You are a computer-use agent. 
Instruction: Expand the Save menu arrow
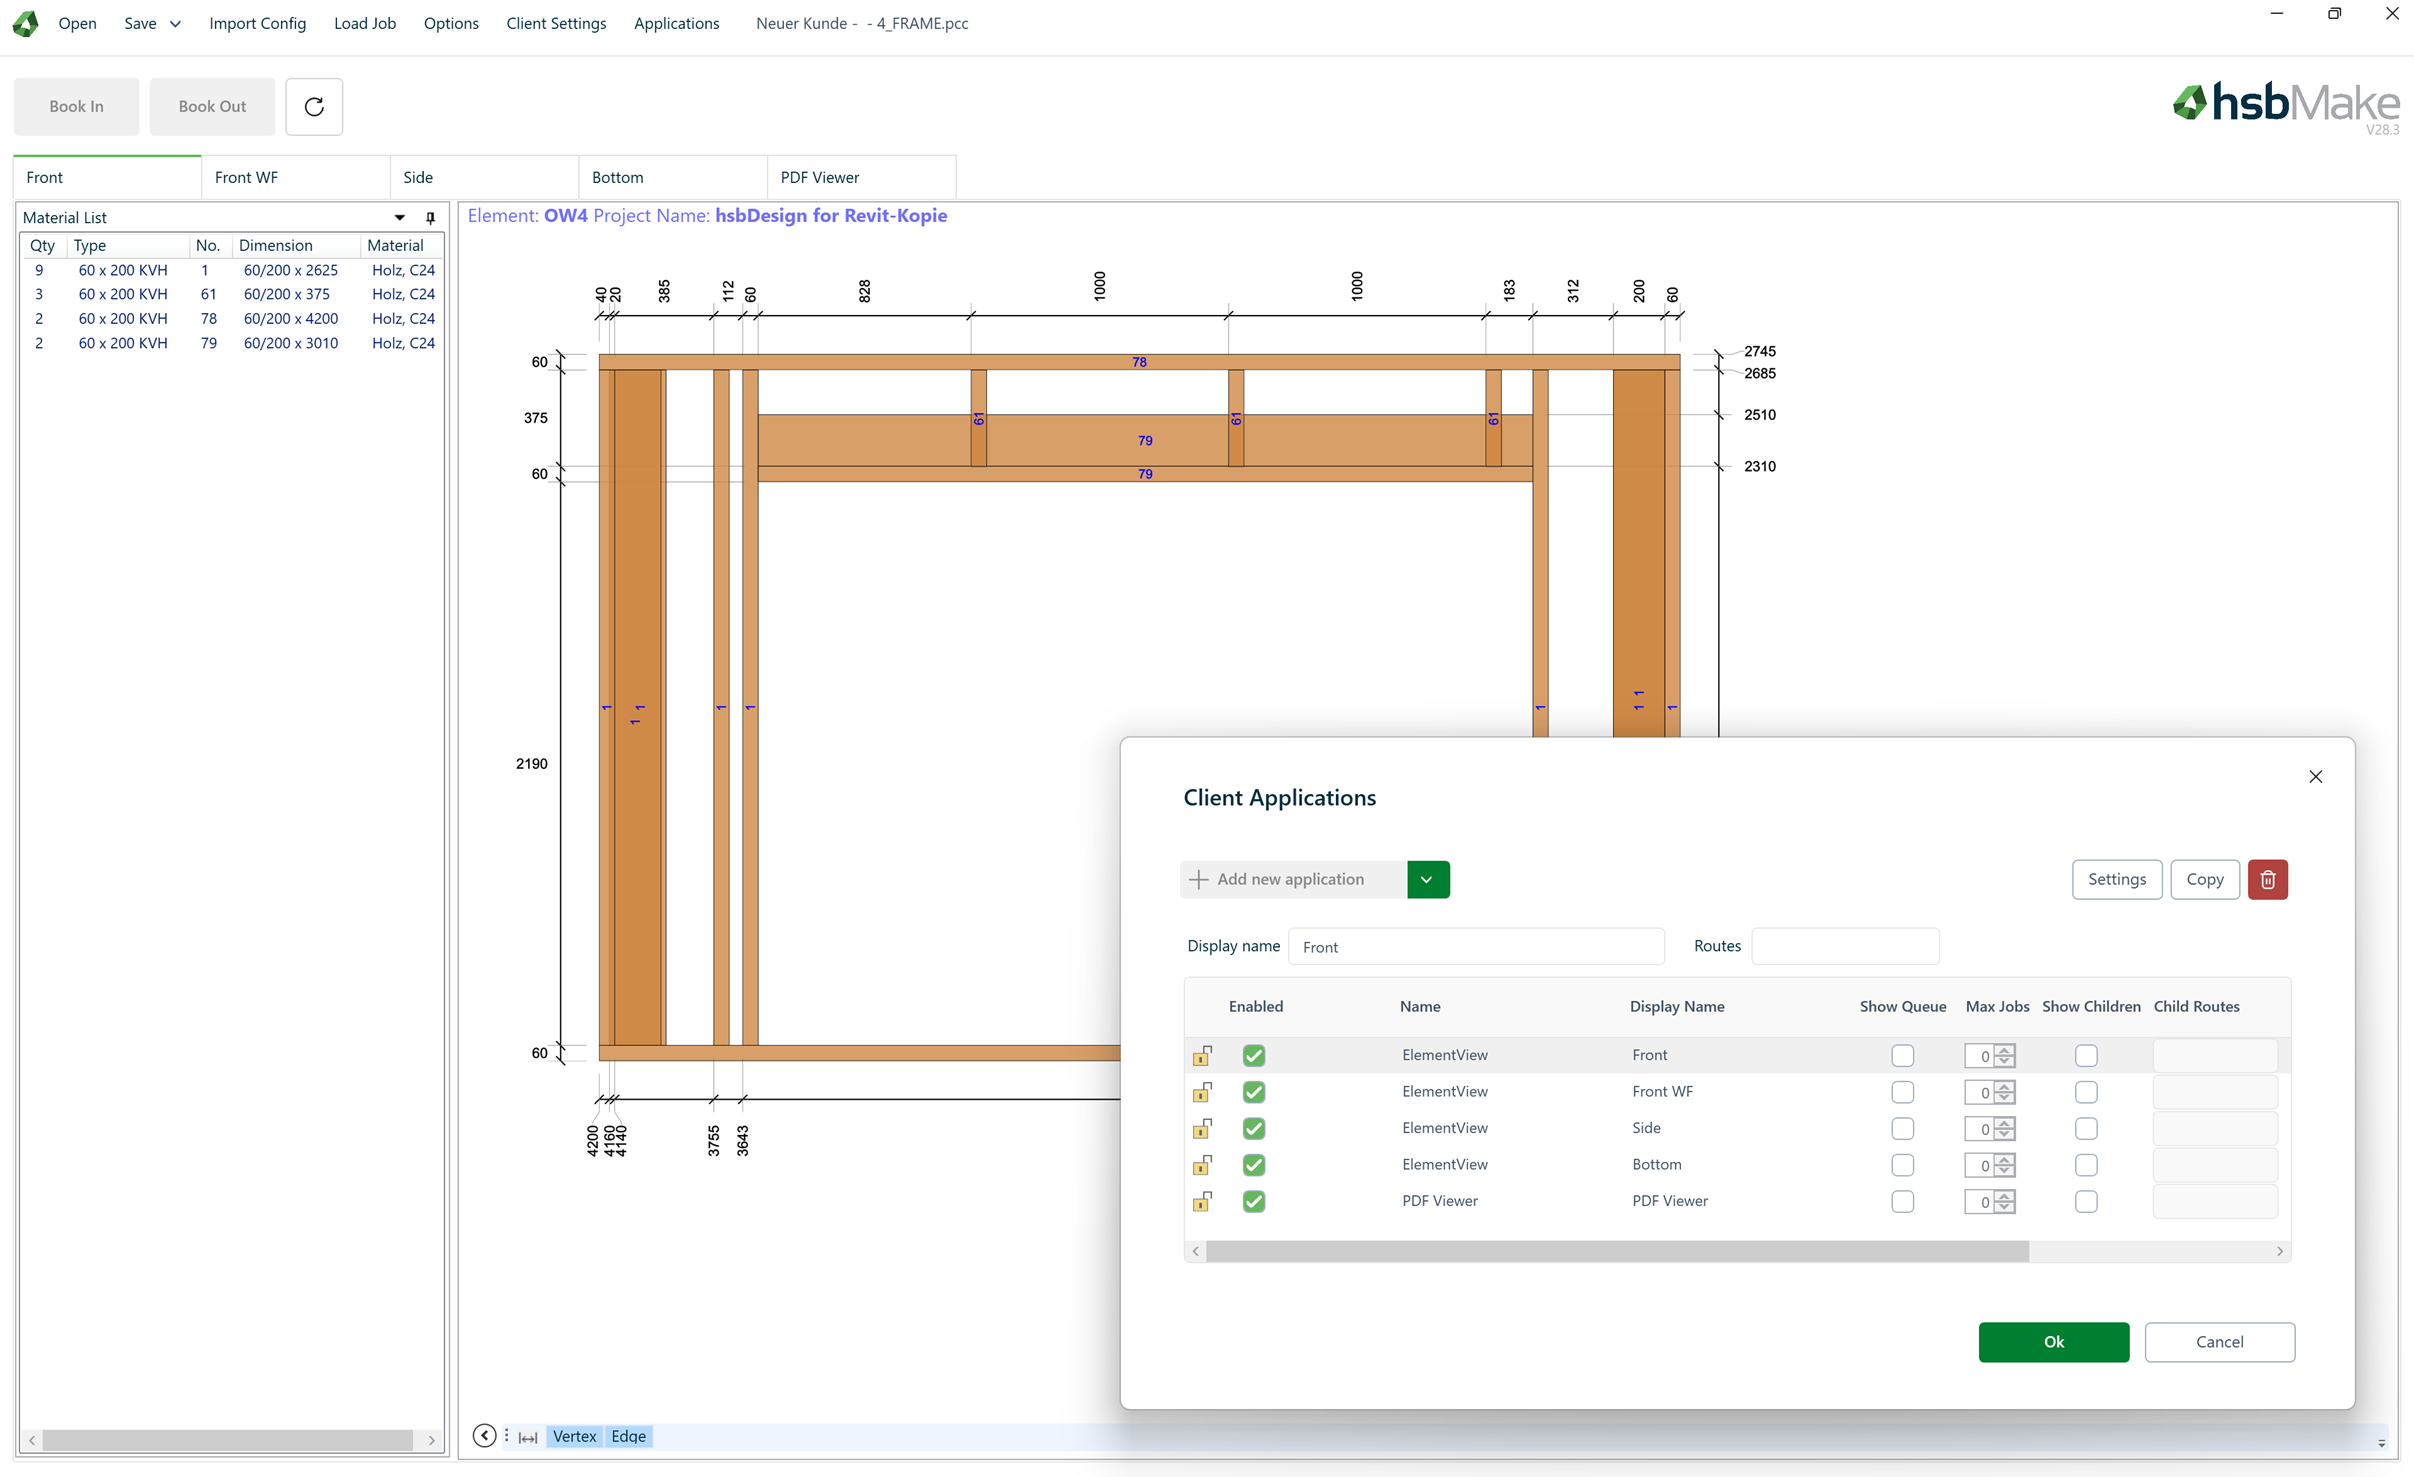point(175,24)
